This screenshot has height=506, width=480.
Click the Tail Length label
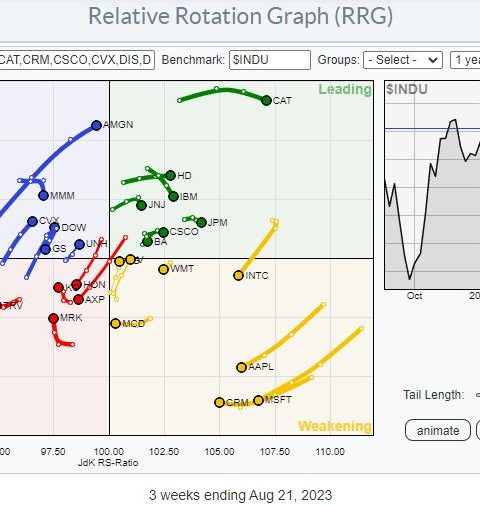coord(433,395)
